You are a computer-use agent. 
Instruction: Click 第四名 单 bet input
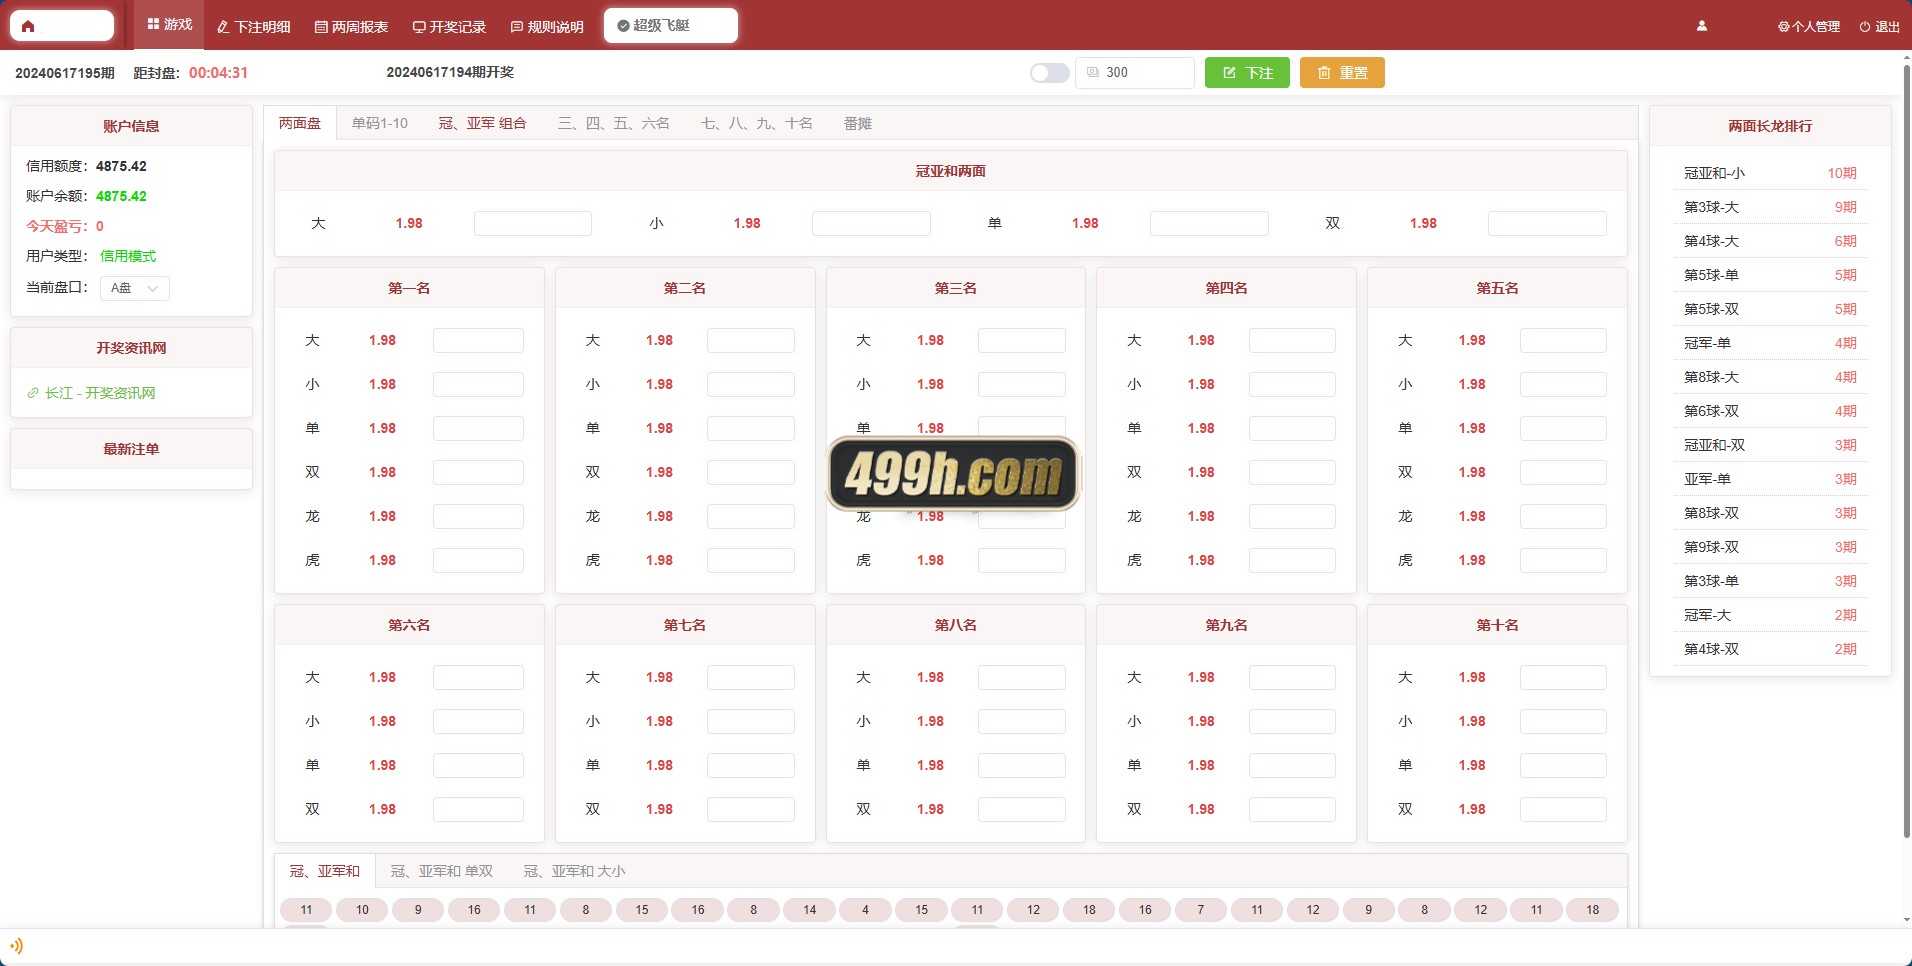click(x=1292, y=428)
